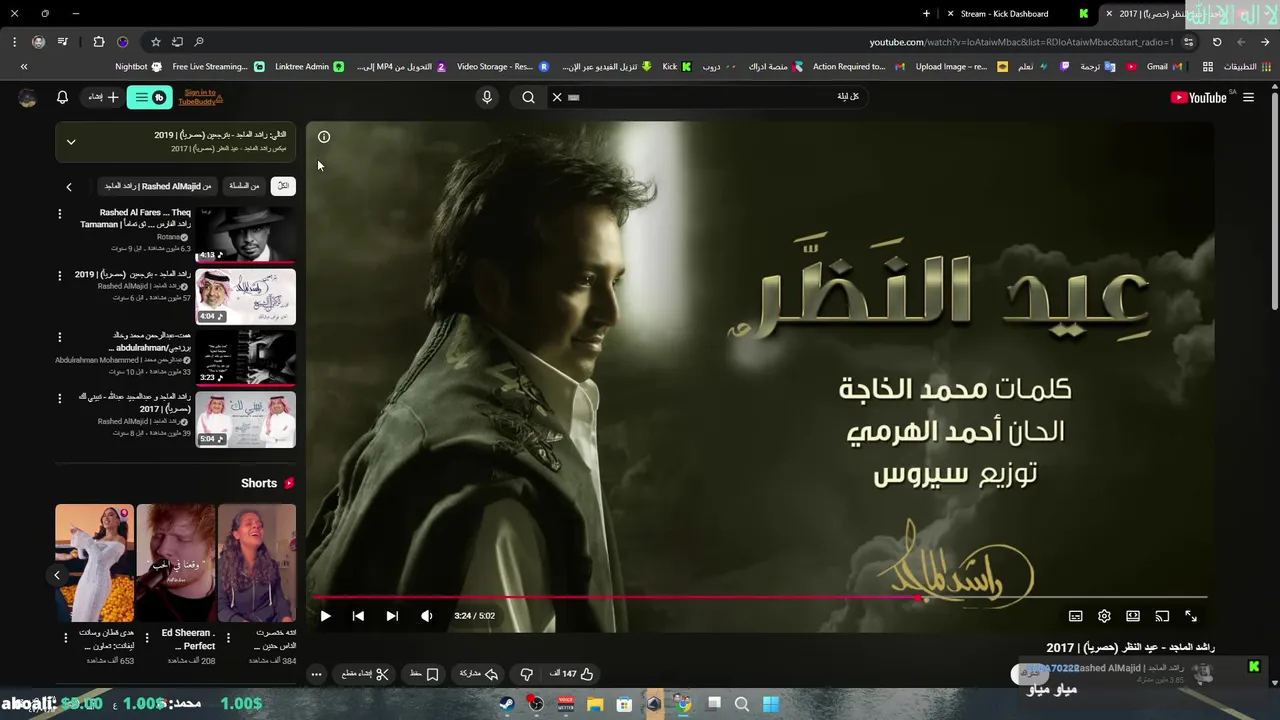Open the Nightbot bookmark
Viewport: 1280px width, 720px height.
click(x=138, y=67)
